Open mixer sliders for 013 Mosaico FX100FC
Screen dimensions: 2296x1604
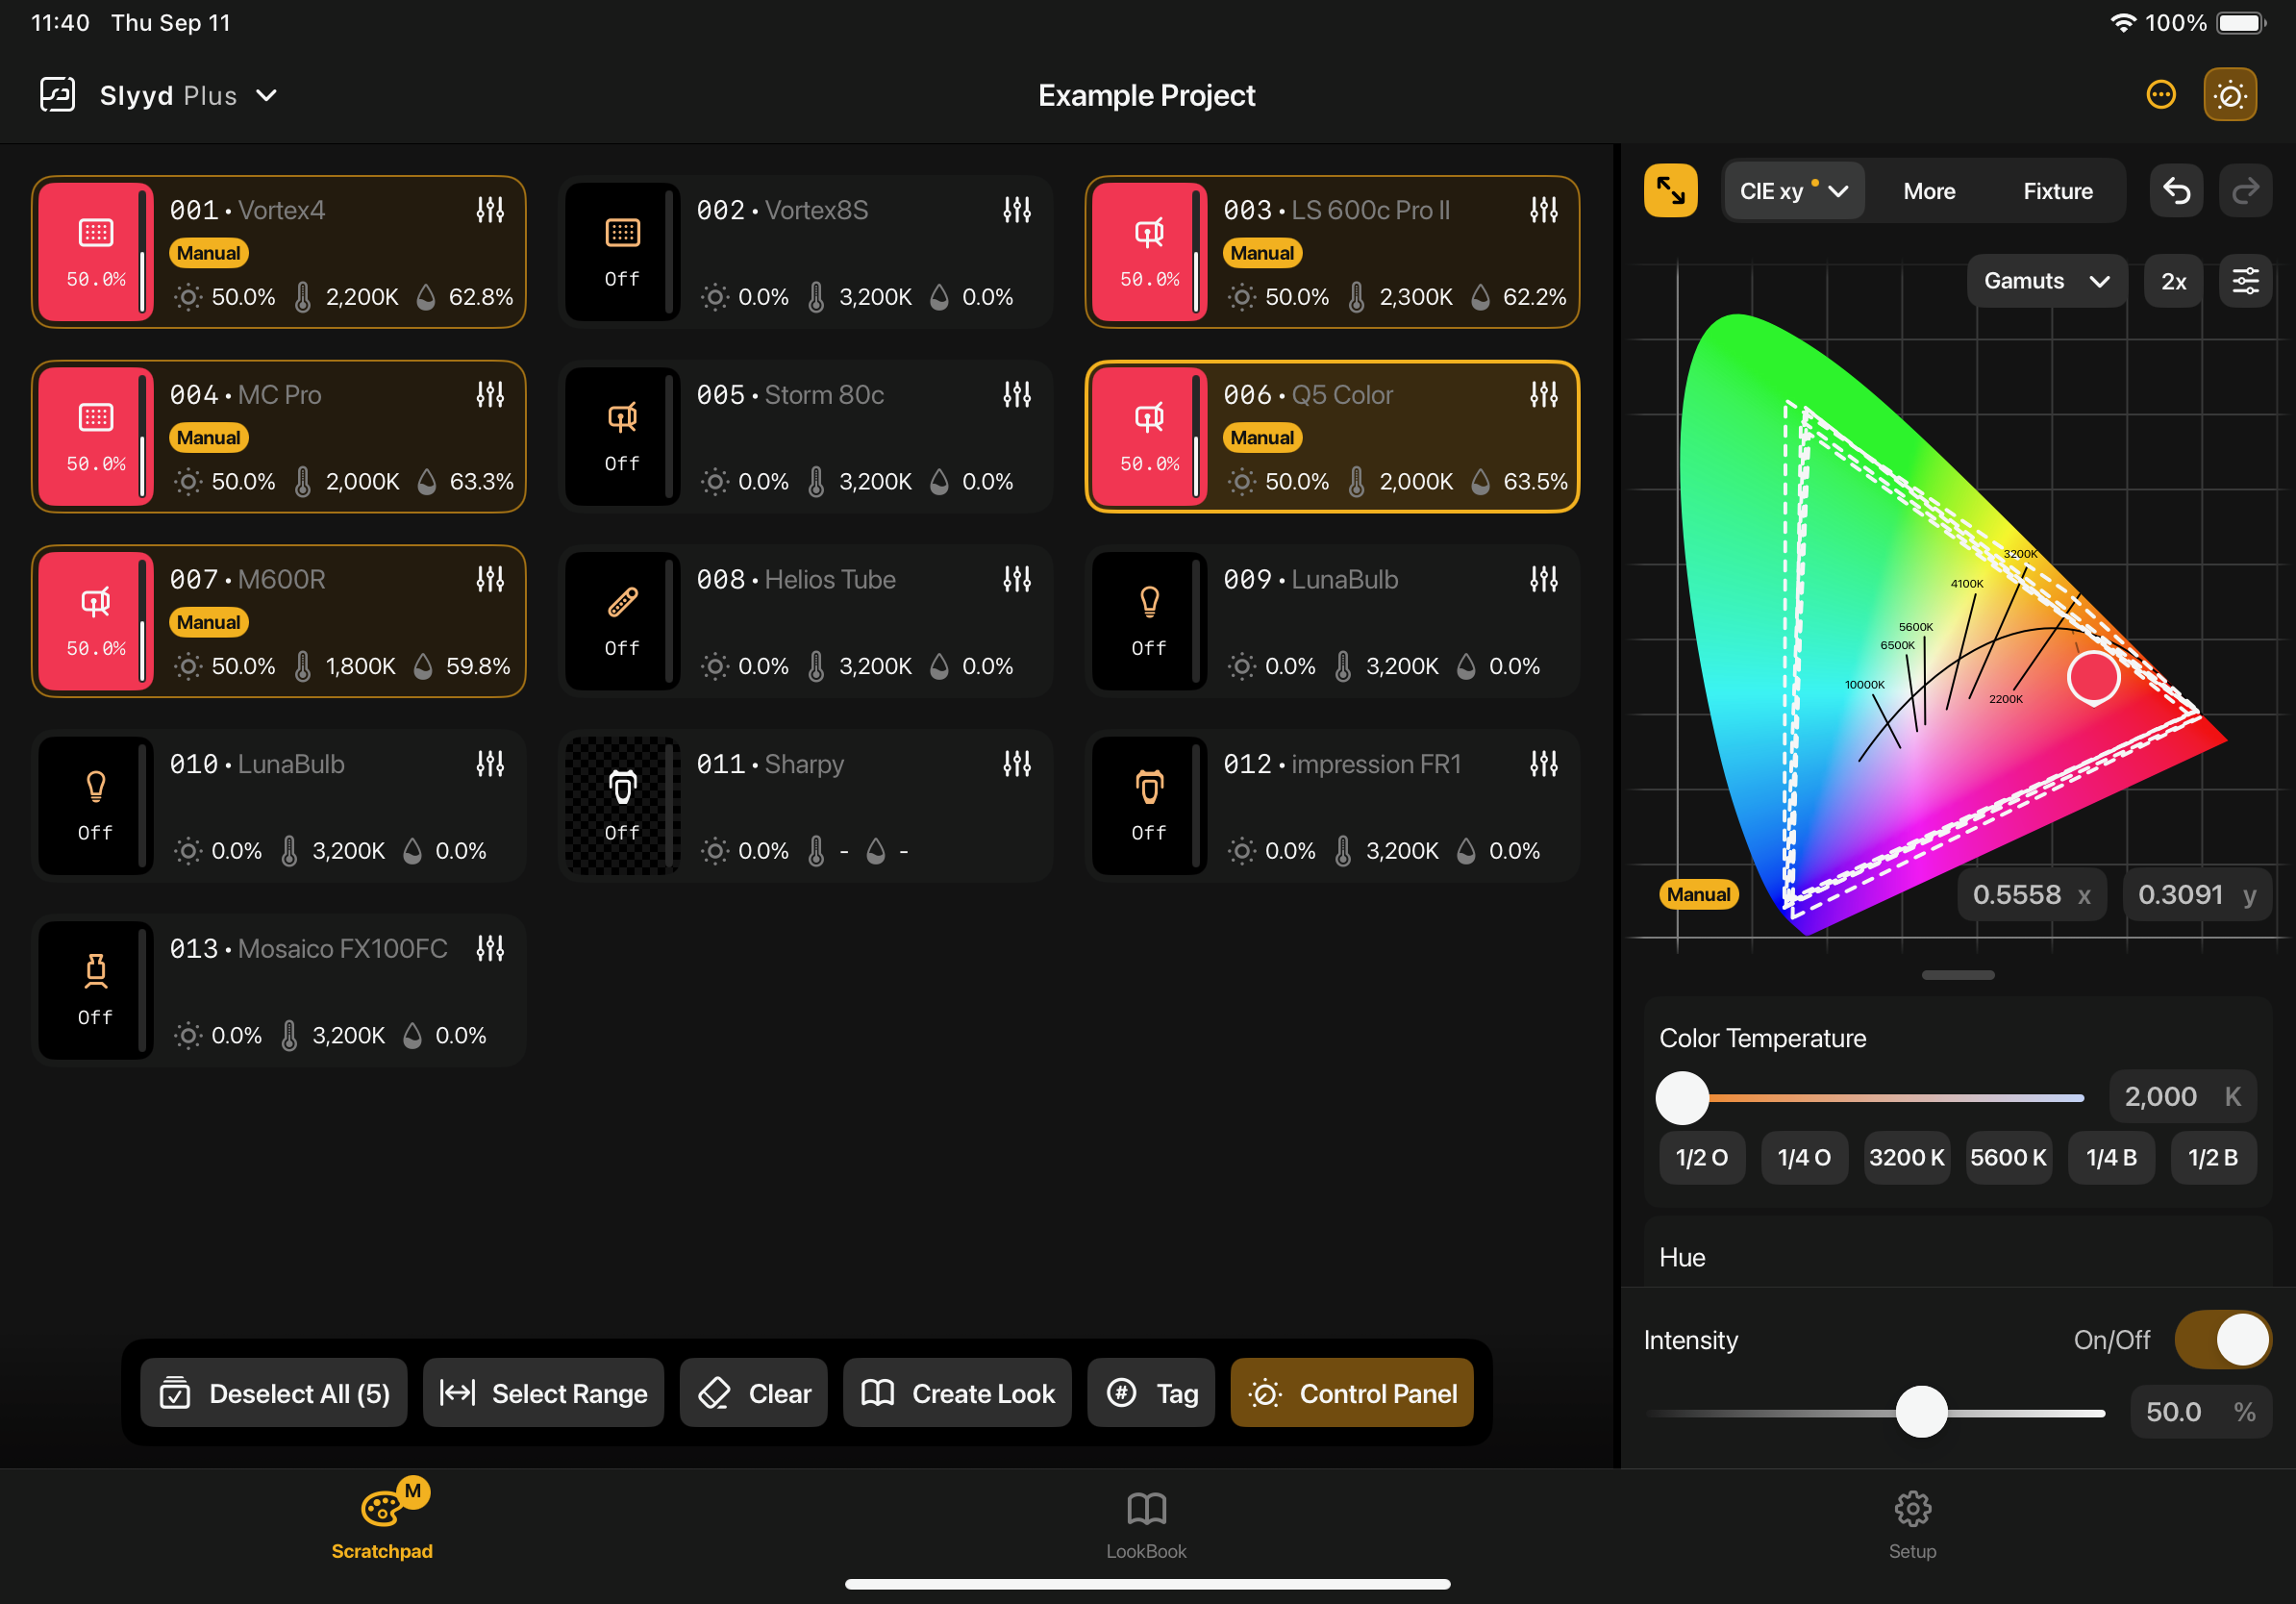tap(490, 948)
